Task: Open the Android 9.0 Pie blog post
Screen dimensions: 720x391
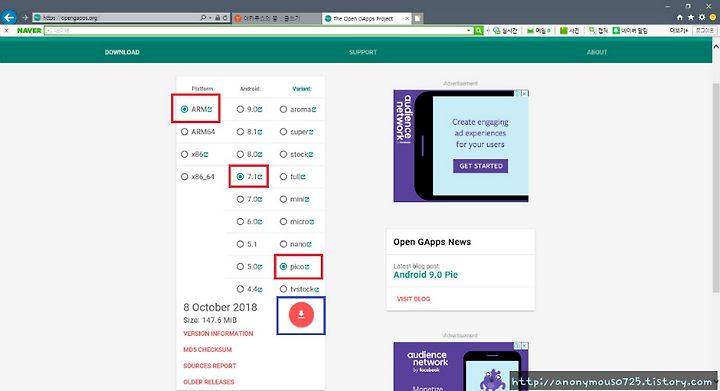Action: pos(425,275)
